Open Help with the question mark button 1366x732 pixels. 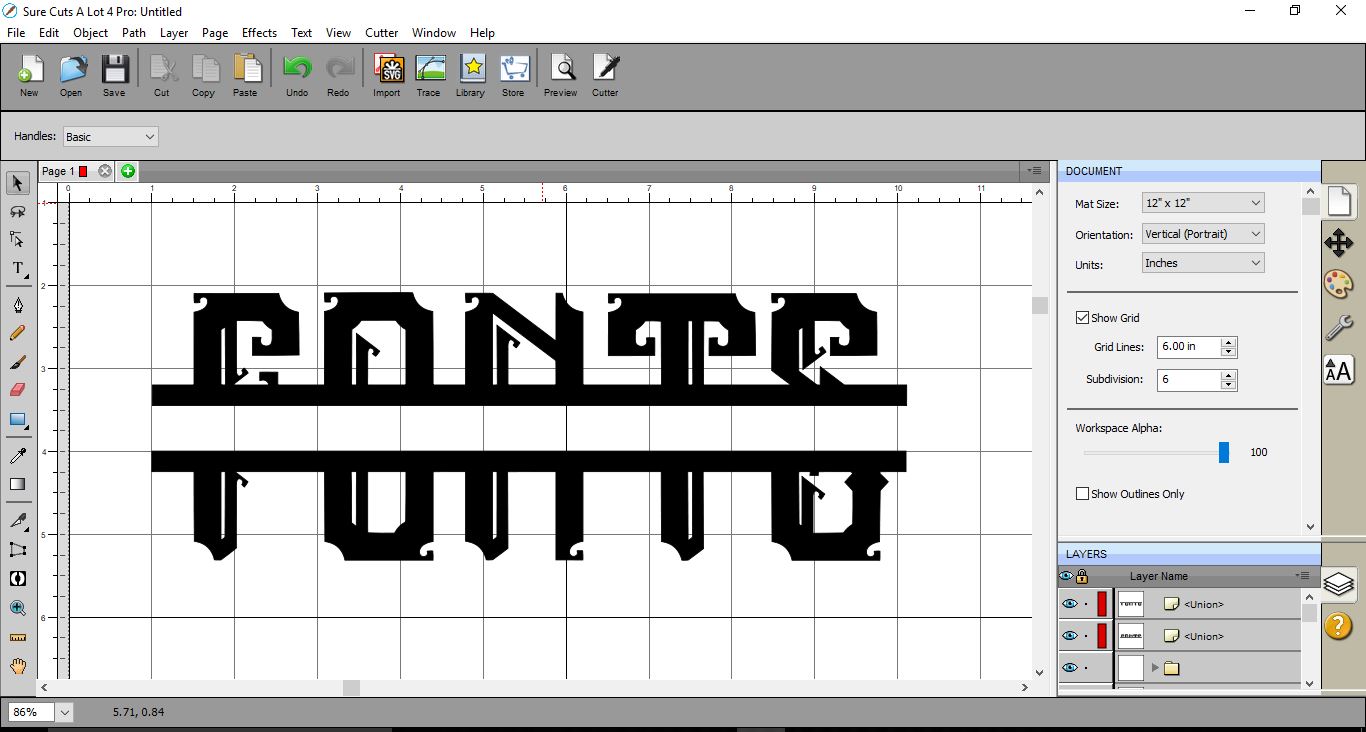(x=1338, y=626)
